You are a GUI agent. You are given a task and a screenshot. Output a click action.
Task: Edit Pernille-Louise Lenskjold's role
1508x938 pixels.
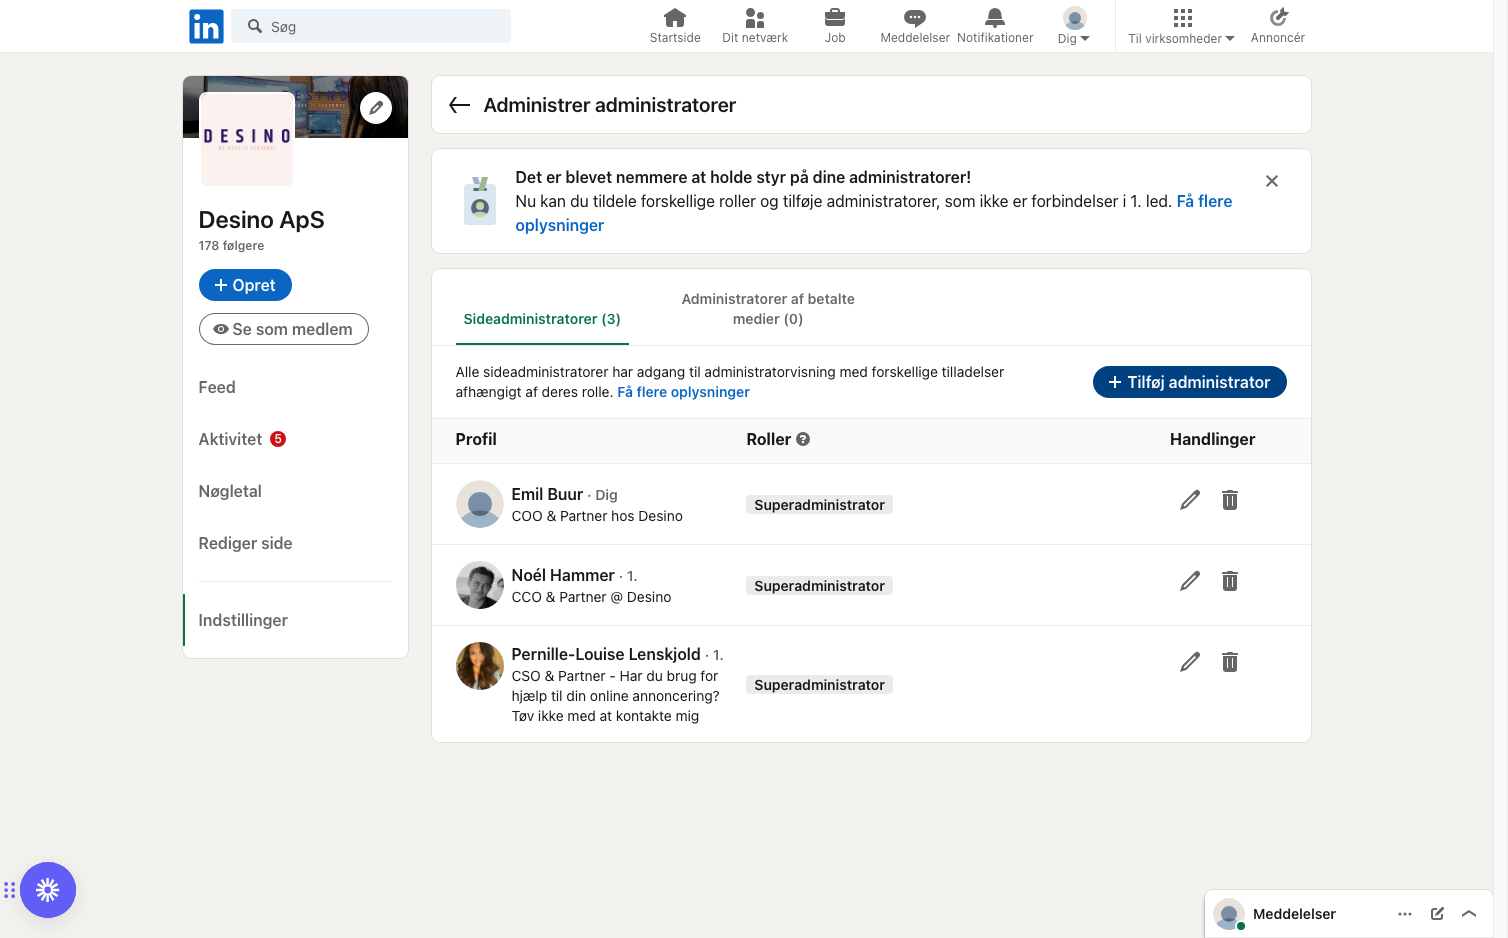point(1190,662)
